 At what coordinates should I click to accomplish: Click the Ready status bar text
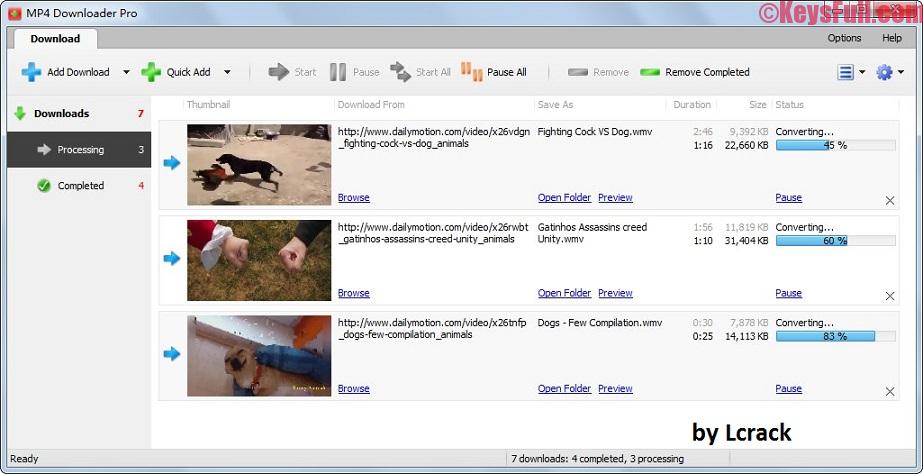point(24,459)
